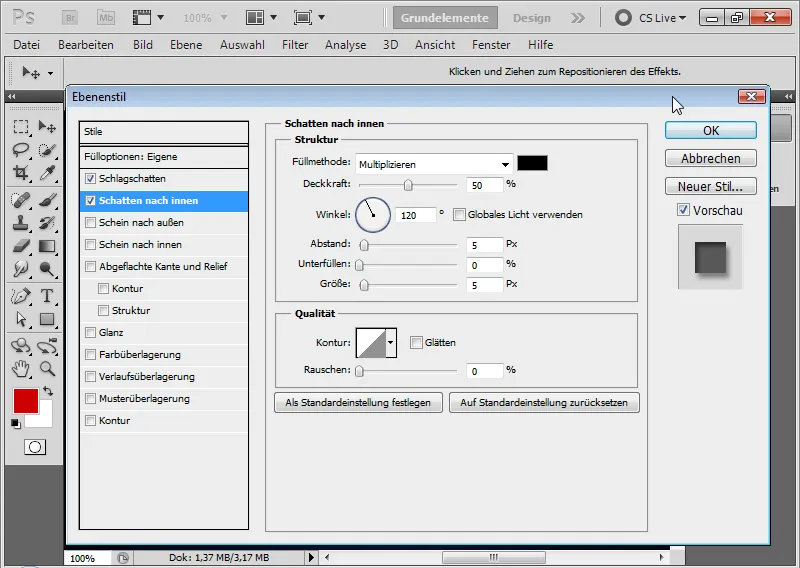
Task: Select the 3D Object Rotate tool
Action: tap(21, 345)
